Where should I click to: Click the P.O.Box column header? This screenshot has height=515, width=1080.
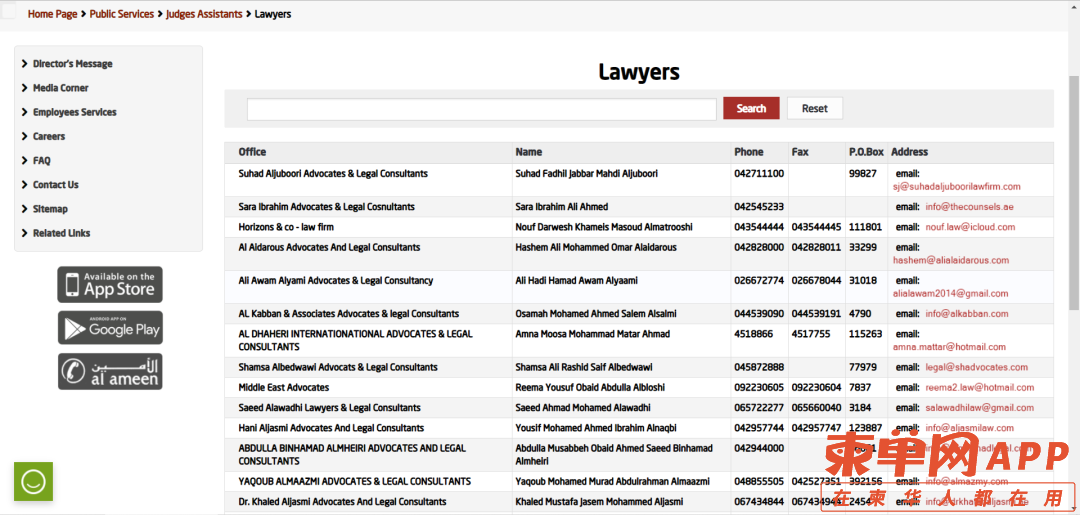point(866,152)
